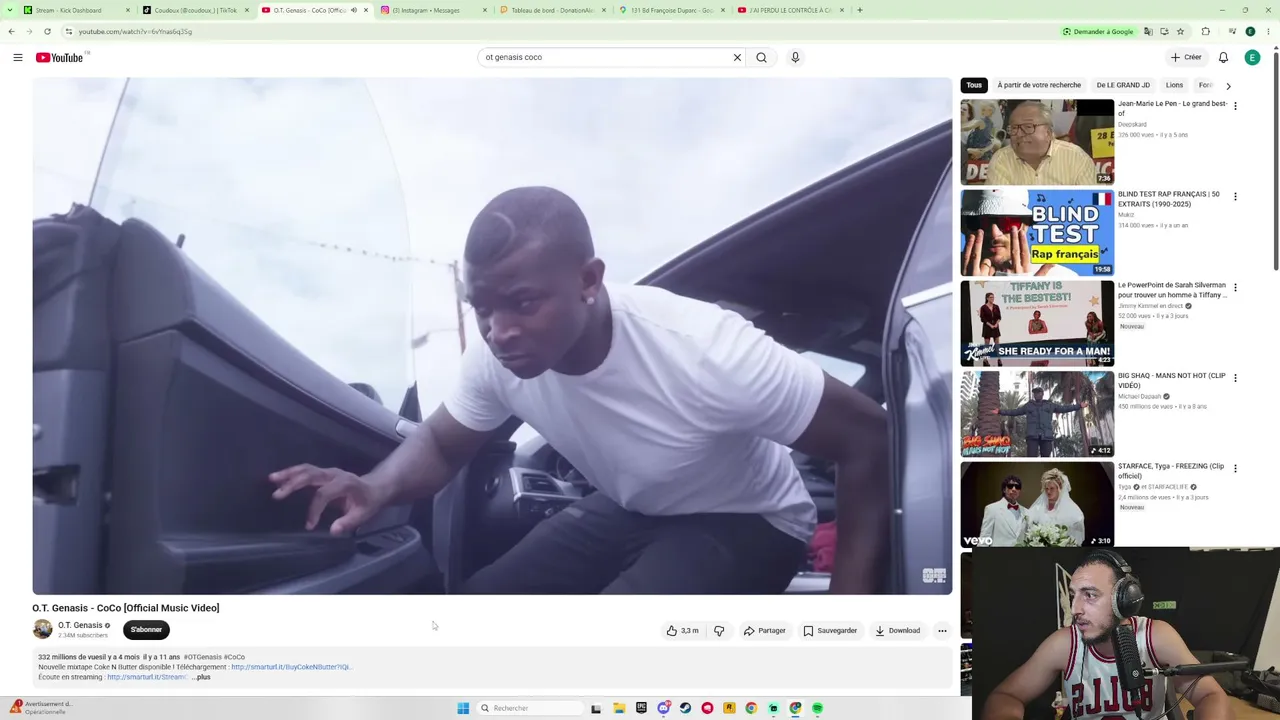
Task: Bookmark this page with the star icon
Action: click(x=1181, y=31)
